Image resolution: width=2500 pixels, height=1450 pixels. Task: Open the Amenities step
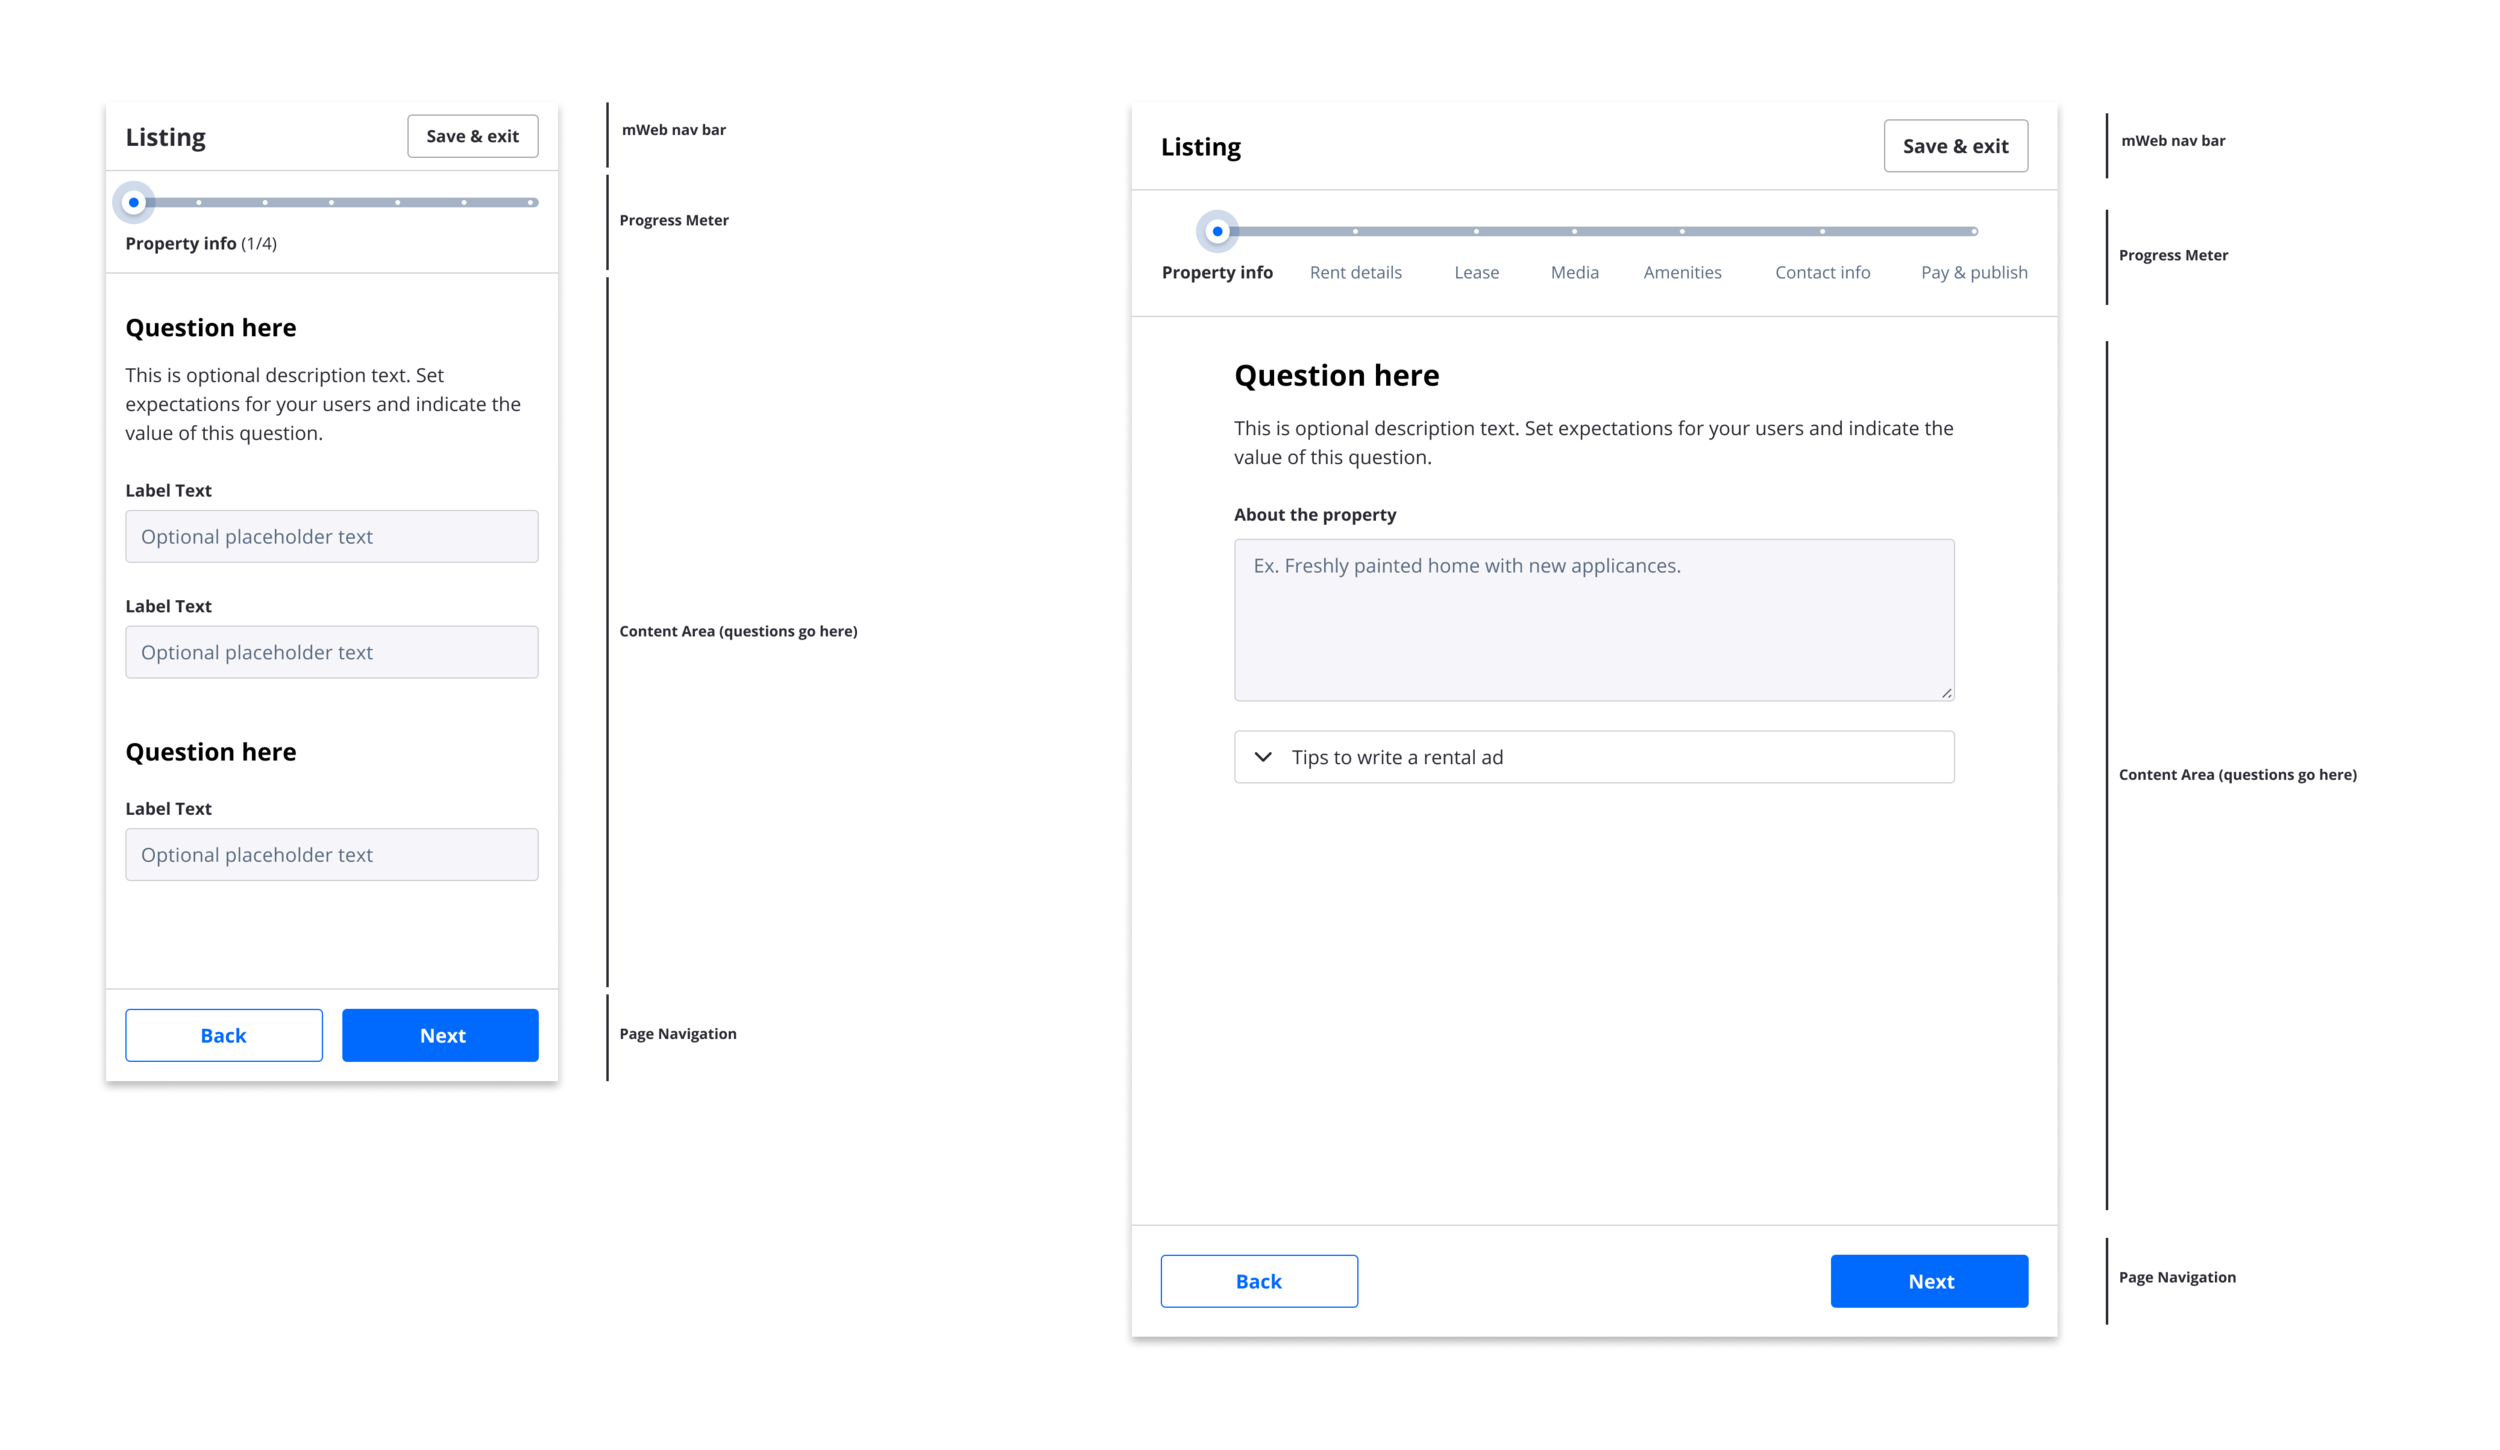coord(1682,272)
